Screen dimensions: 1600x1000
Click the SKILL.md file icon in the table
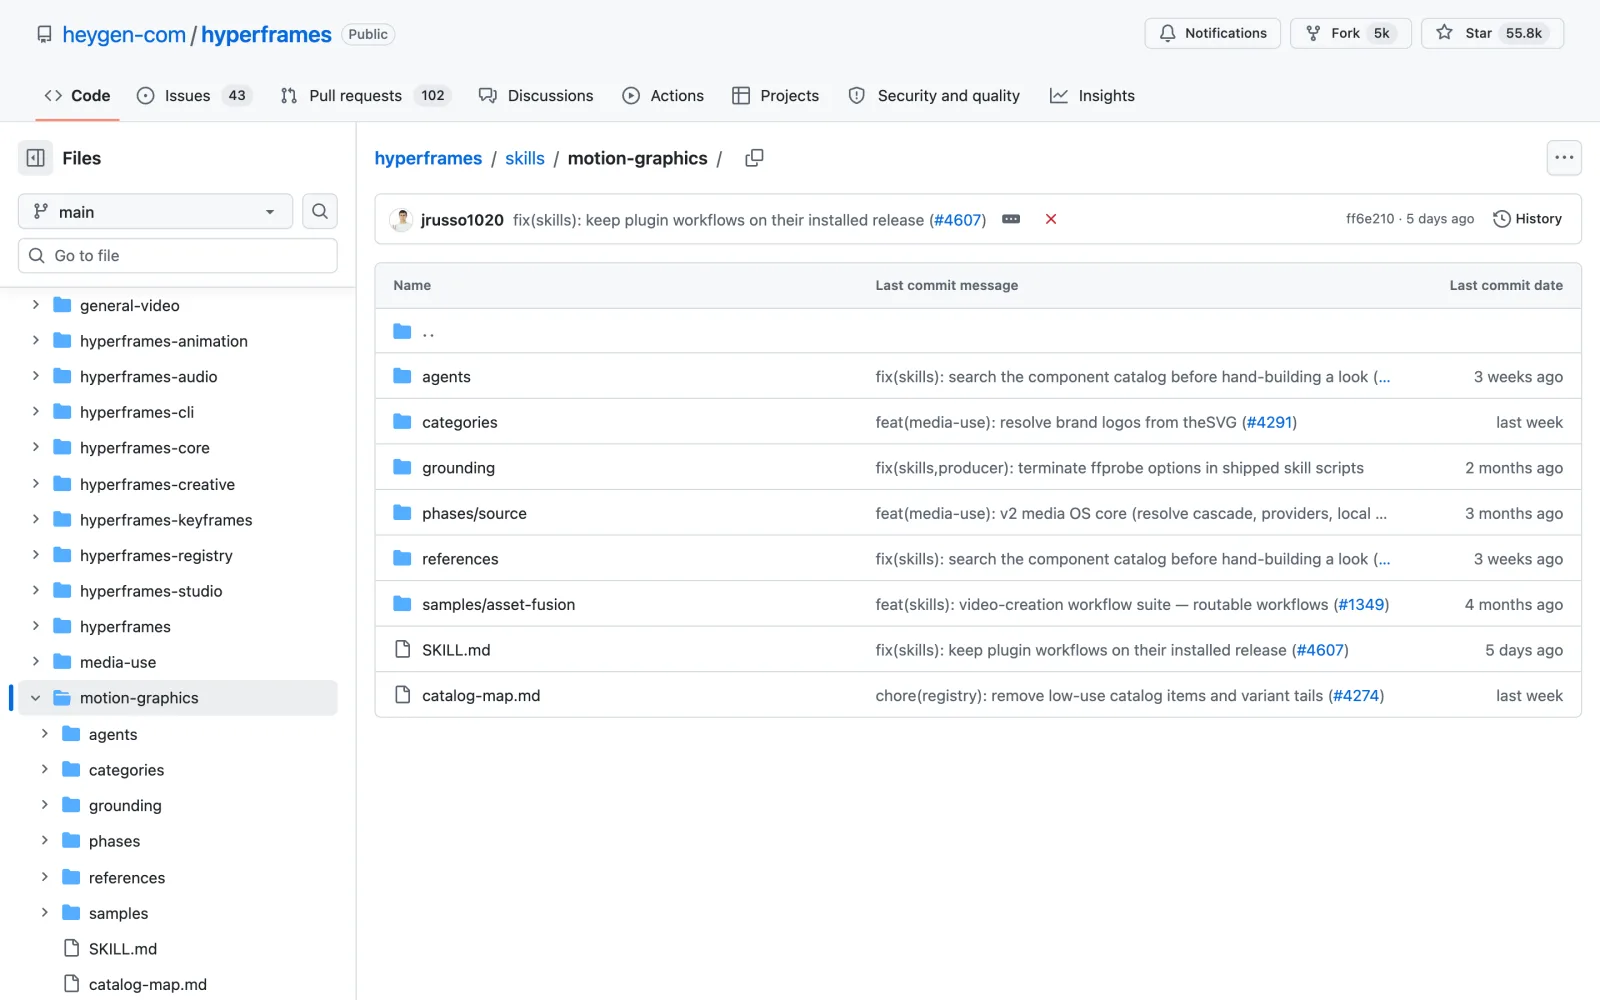[x=403, y=650]
